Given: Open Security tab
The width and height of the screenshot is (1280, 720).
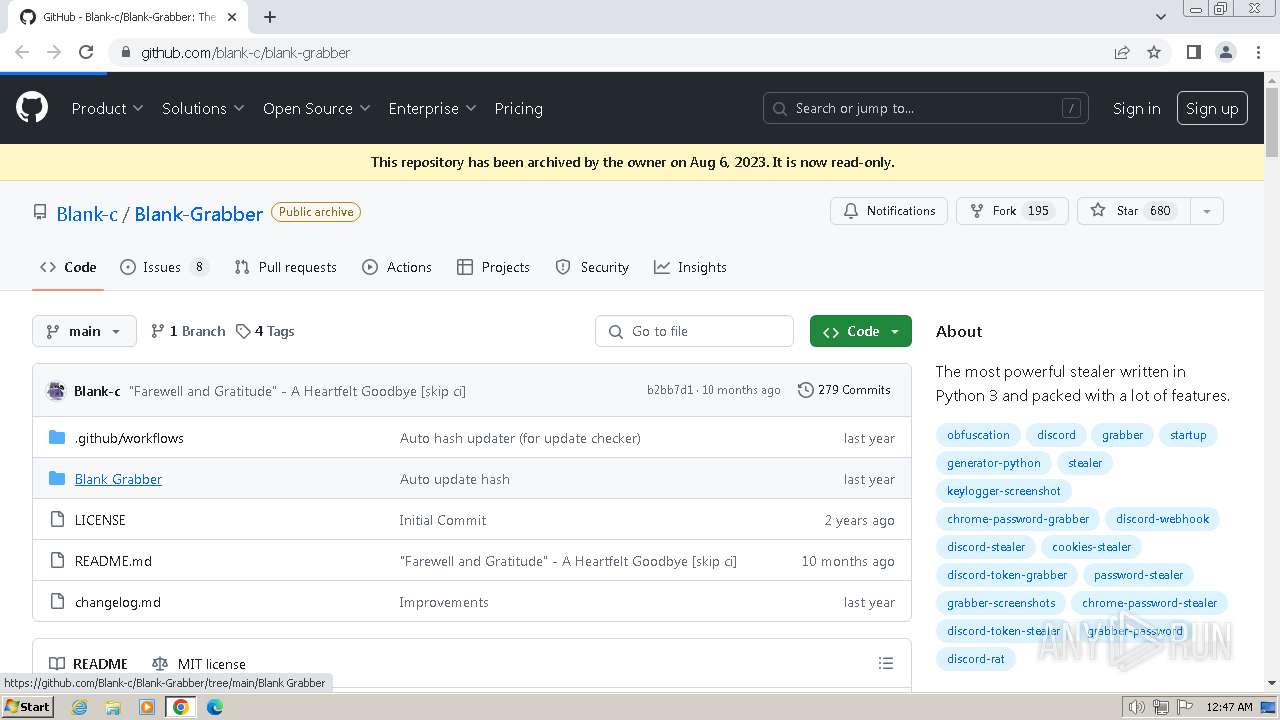Looking at the screenshot, I should [x=592, y=267].
